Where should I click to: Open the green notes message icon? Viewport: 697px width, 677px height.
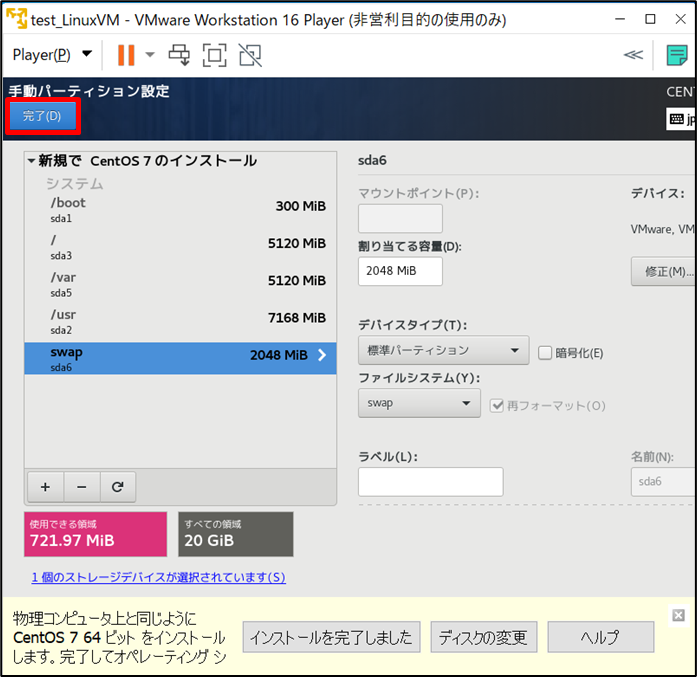click(x=677, y=55)
